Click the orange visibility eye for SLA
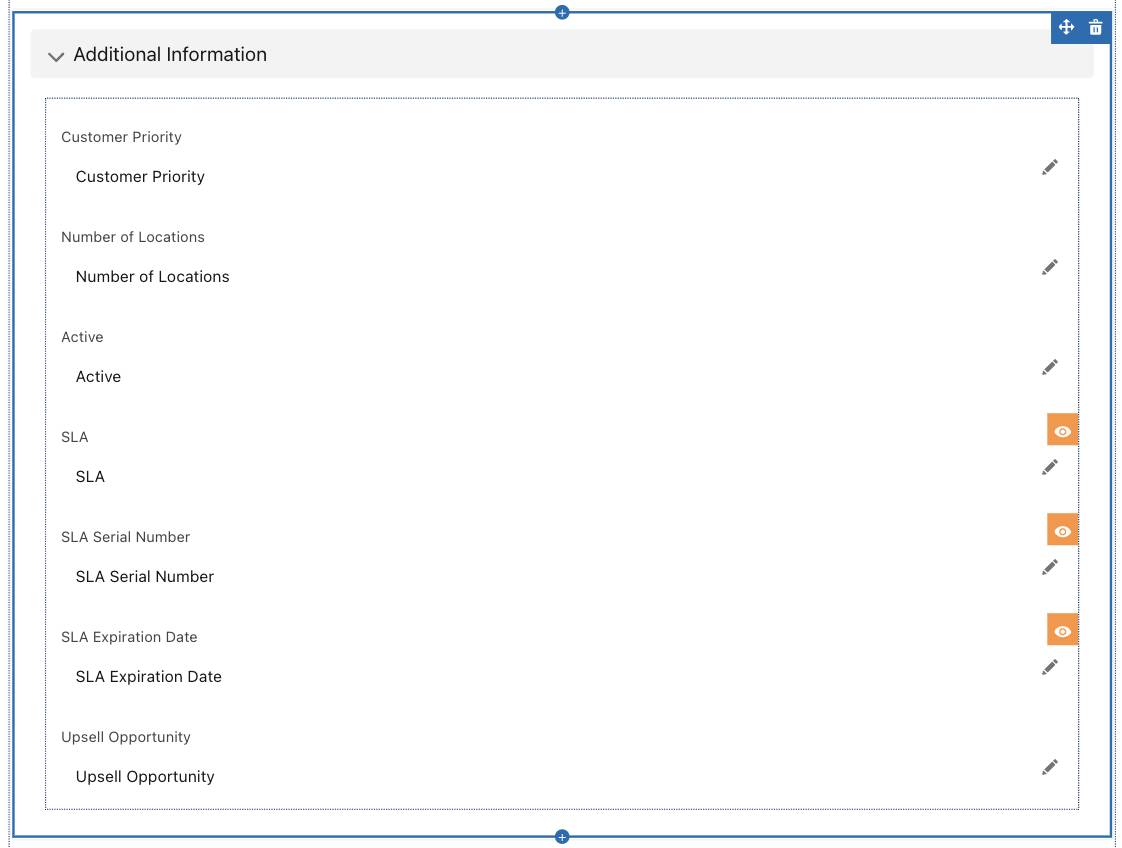 click(1063, 431)
